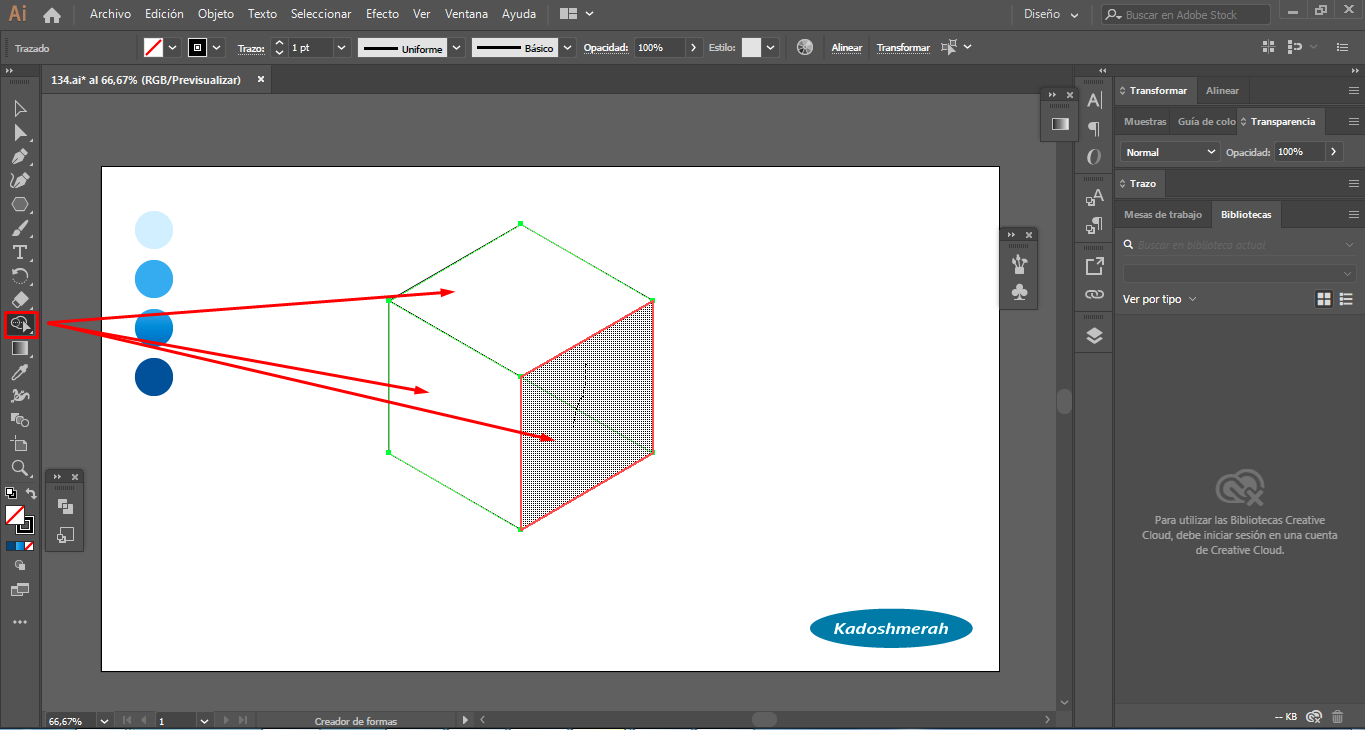Select the Curvature tool

(x=20, y=180)
